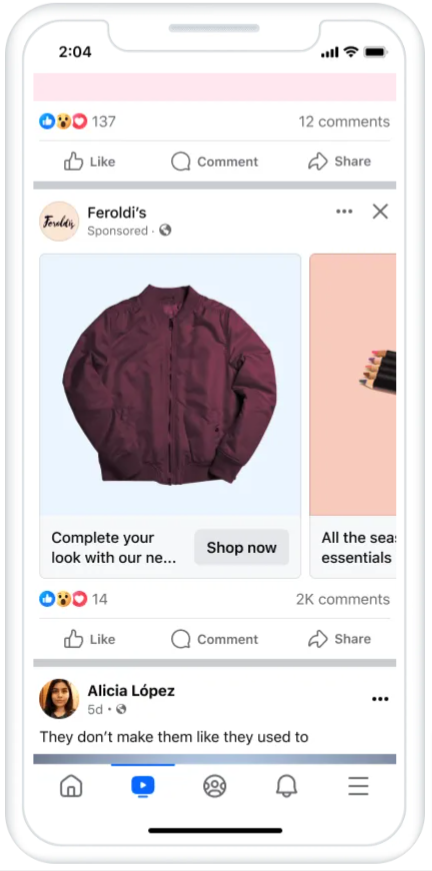
Task: Open the Groups tab icon in bottom bar
Action: click(x=214, y=786)
